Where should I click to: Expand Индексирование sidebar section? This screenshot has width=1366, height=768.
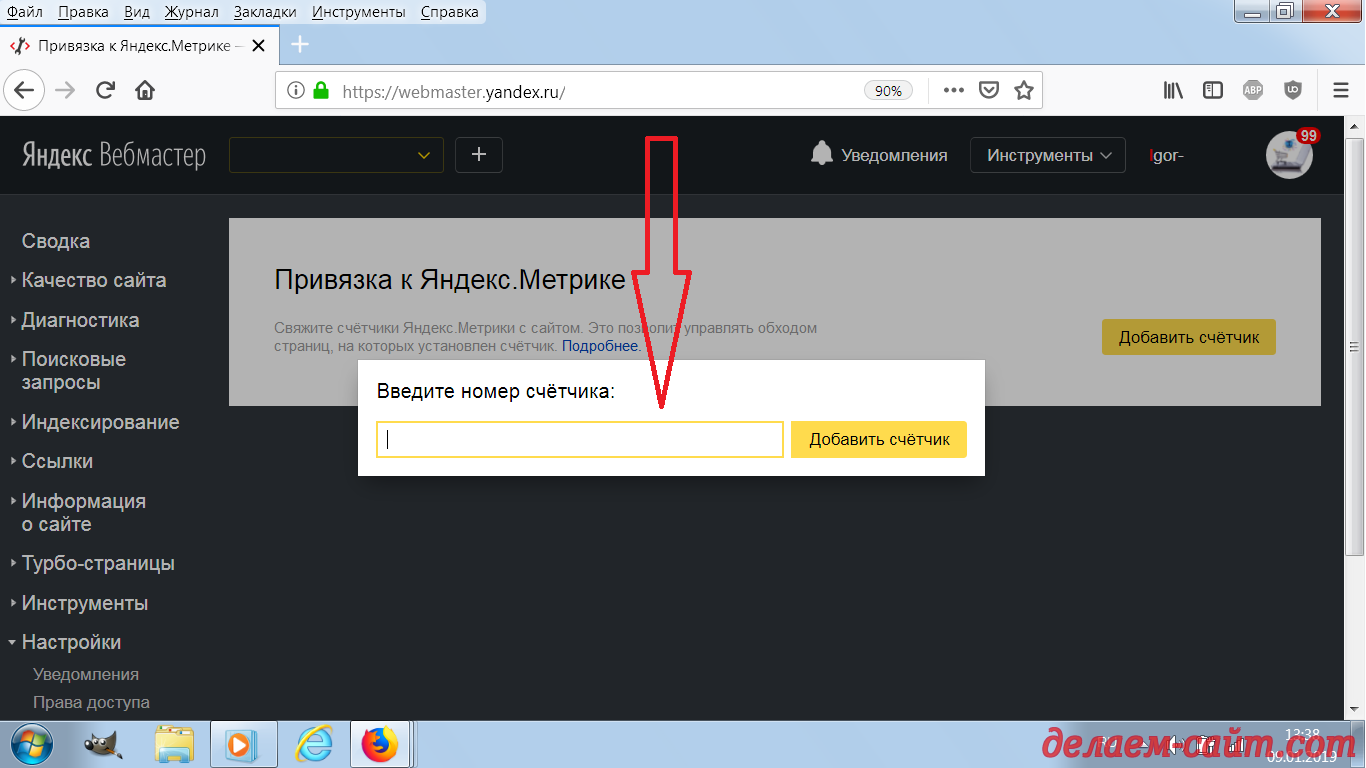pos(100,422)
